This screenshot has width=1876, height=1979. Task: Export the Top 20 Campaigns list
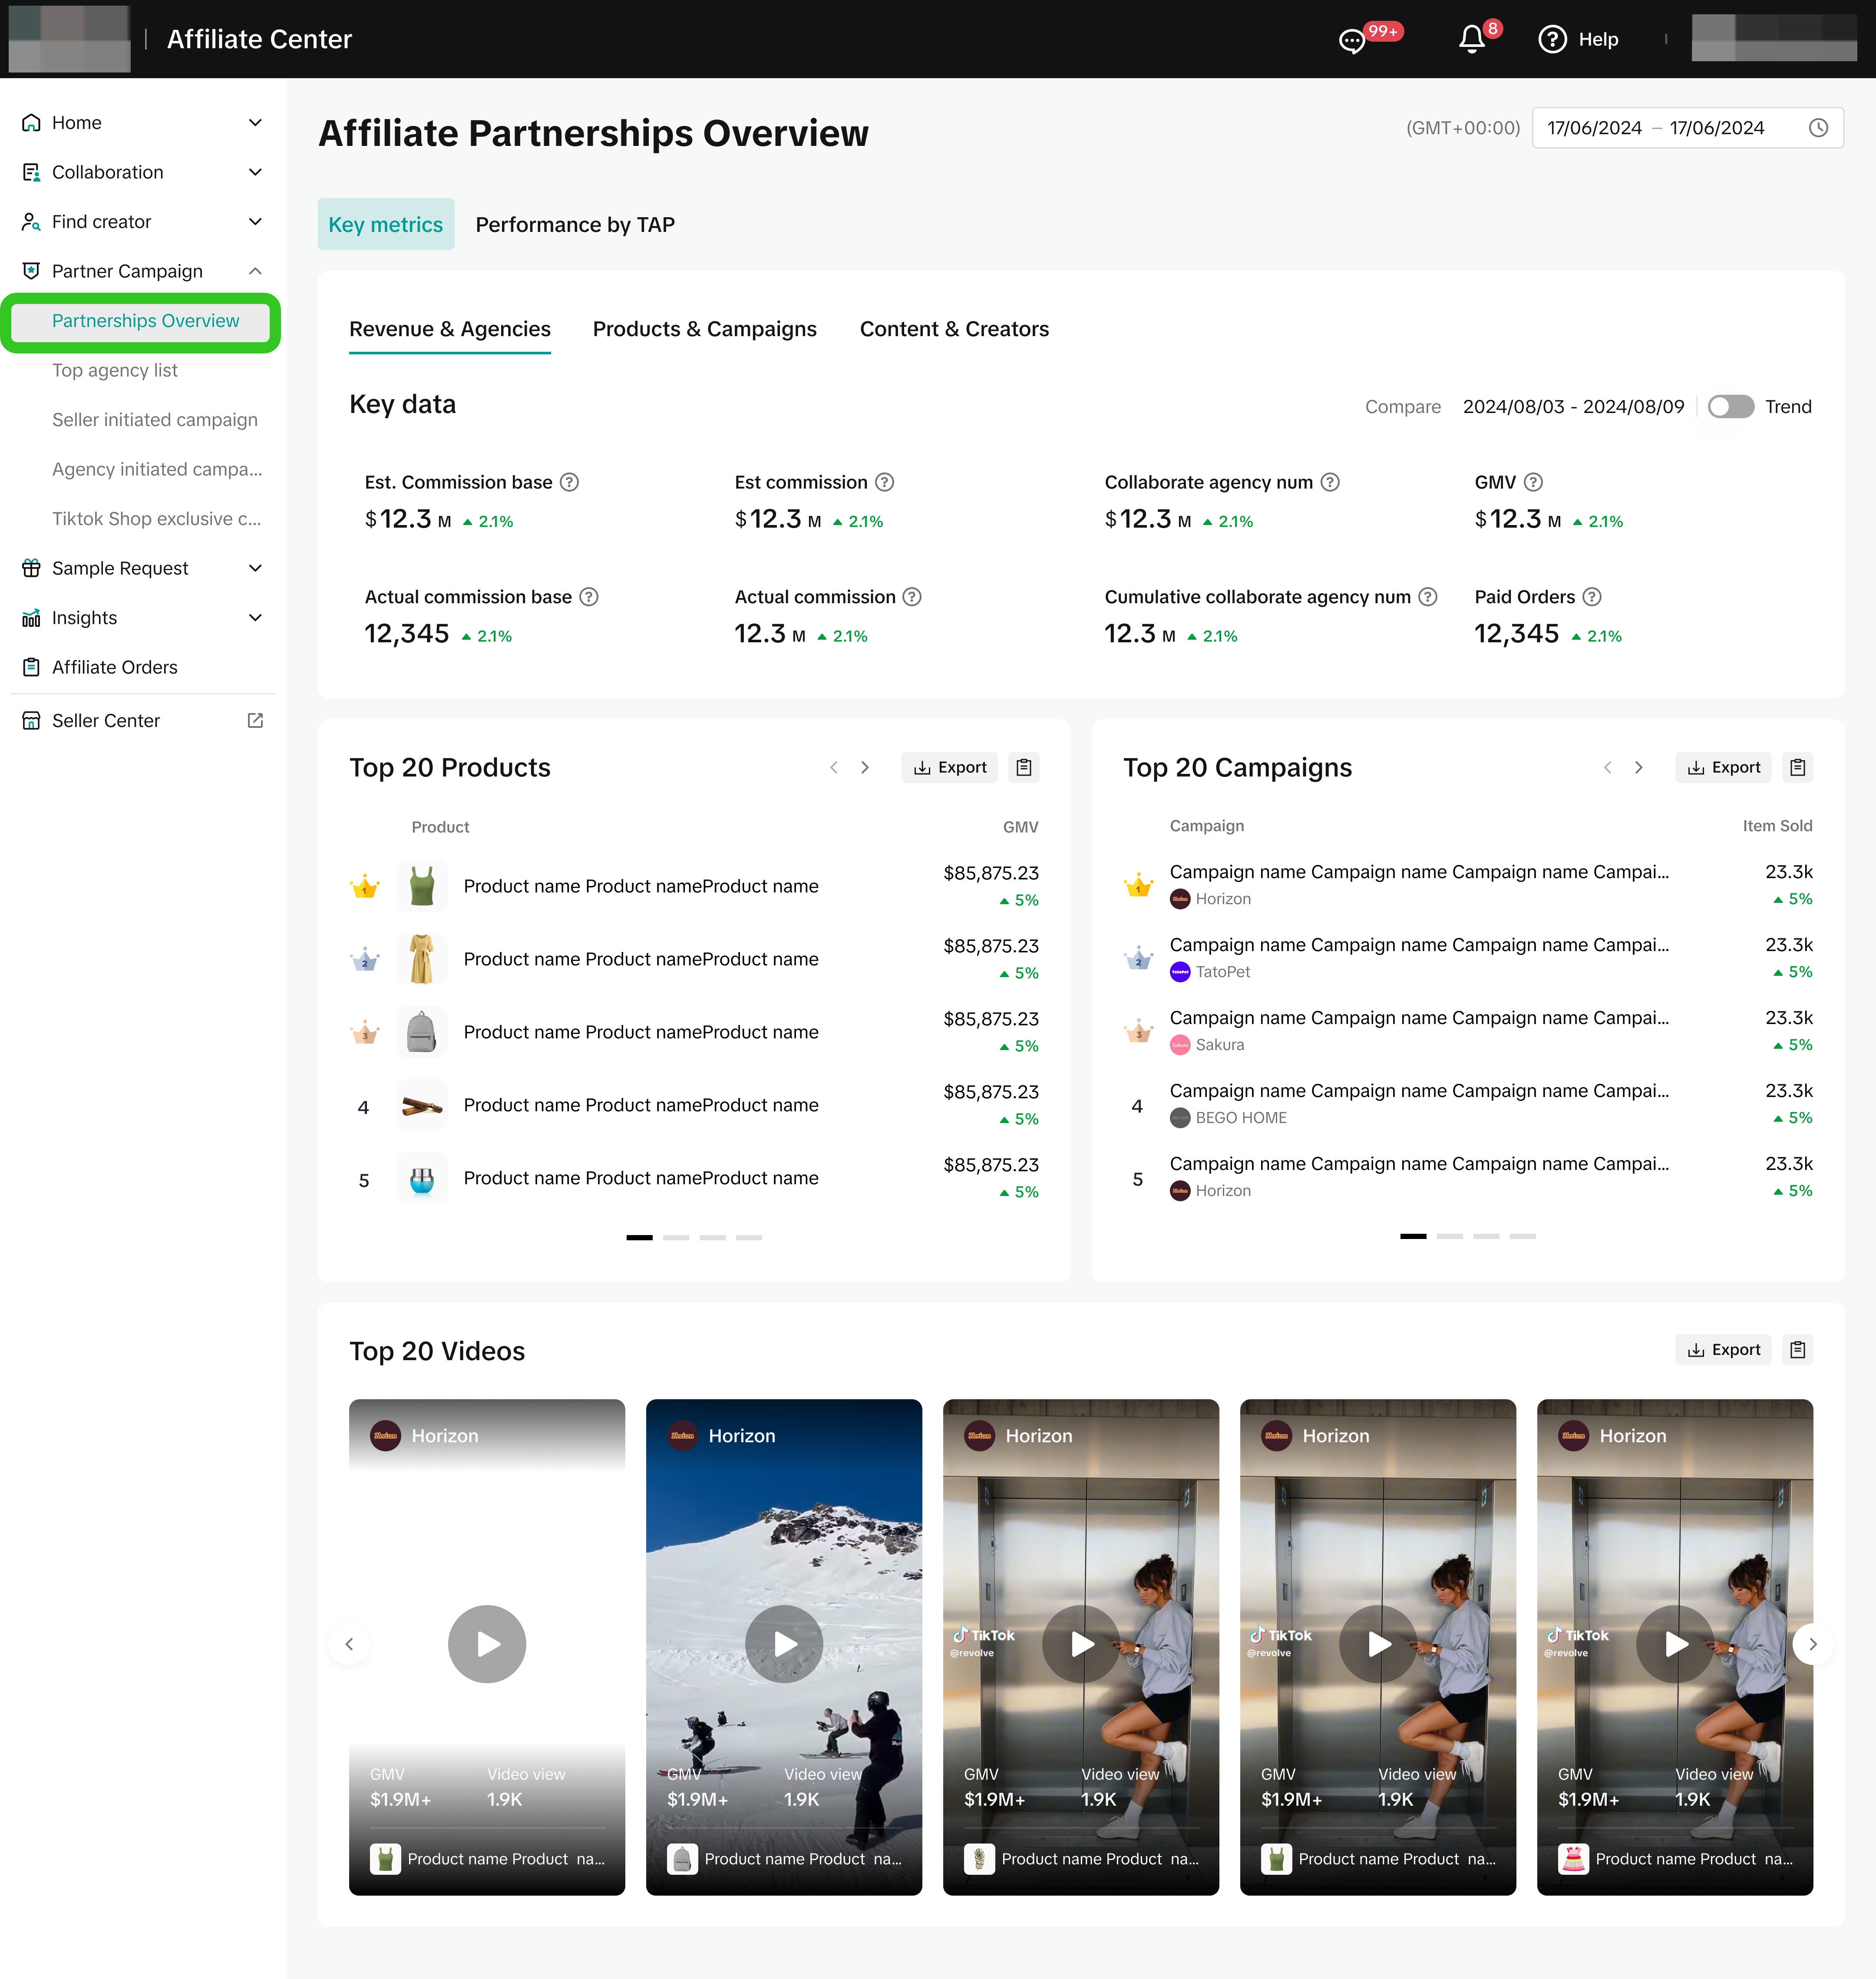tap(1723, 767)
